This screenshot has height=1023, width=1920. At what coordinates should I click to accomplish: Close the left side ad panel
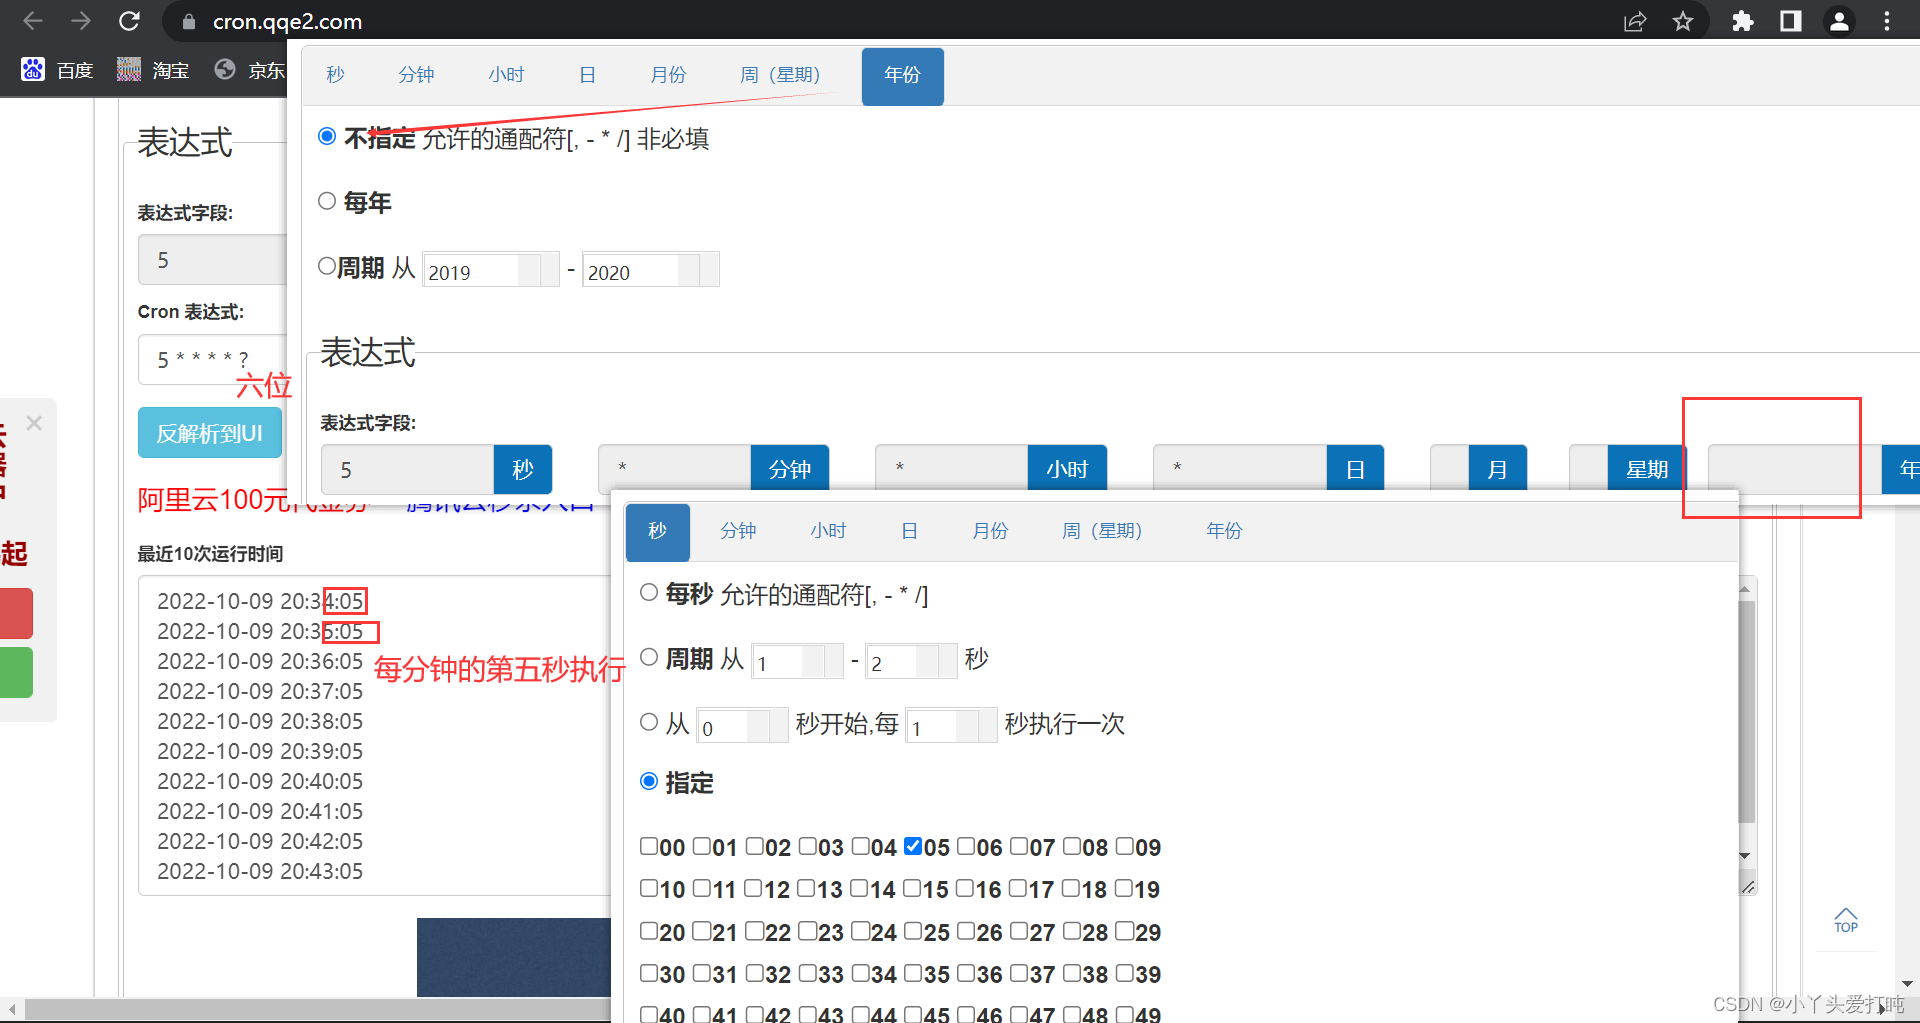34,423
